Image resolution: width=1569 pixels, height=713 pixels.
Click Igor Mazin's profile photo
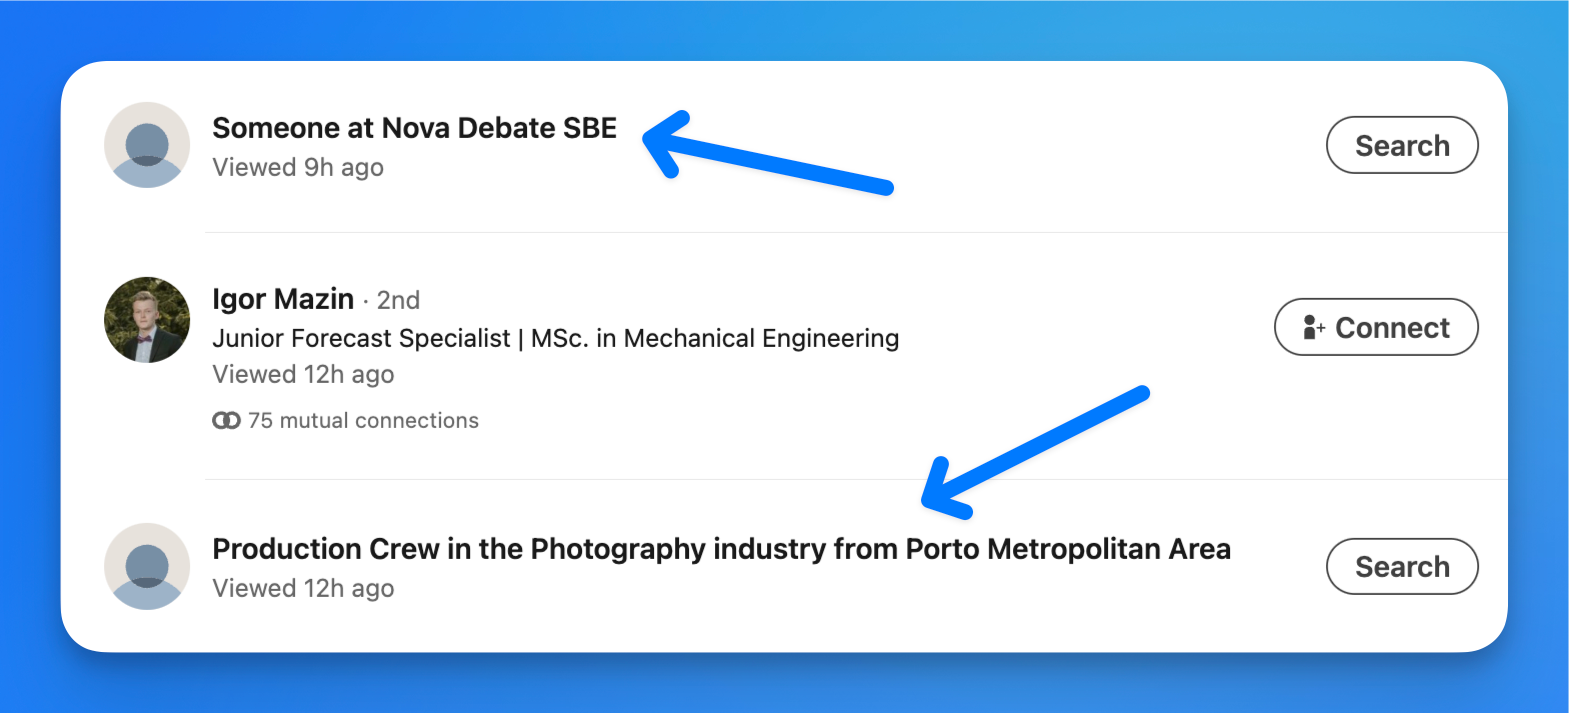146,320
